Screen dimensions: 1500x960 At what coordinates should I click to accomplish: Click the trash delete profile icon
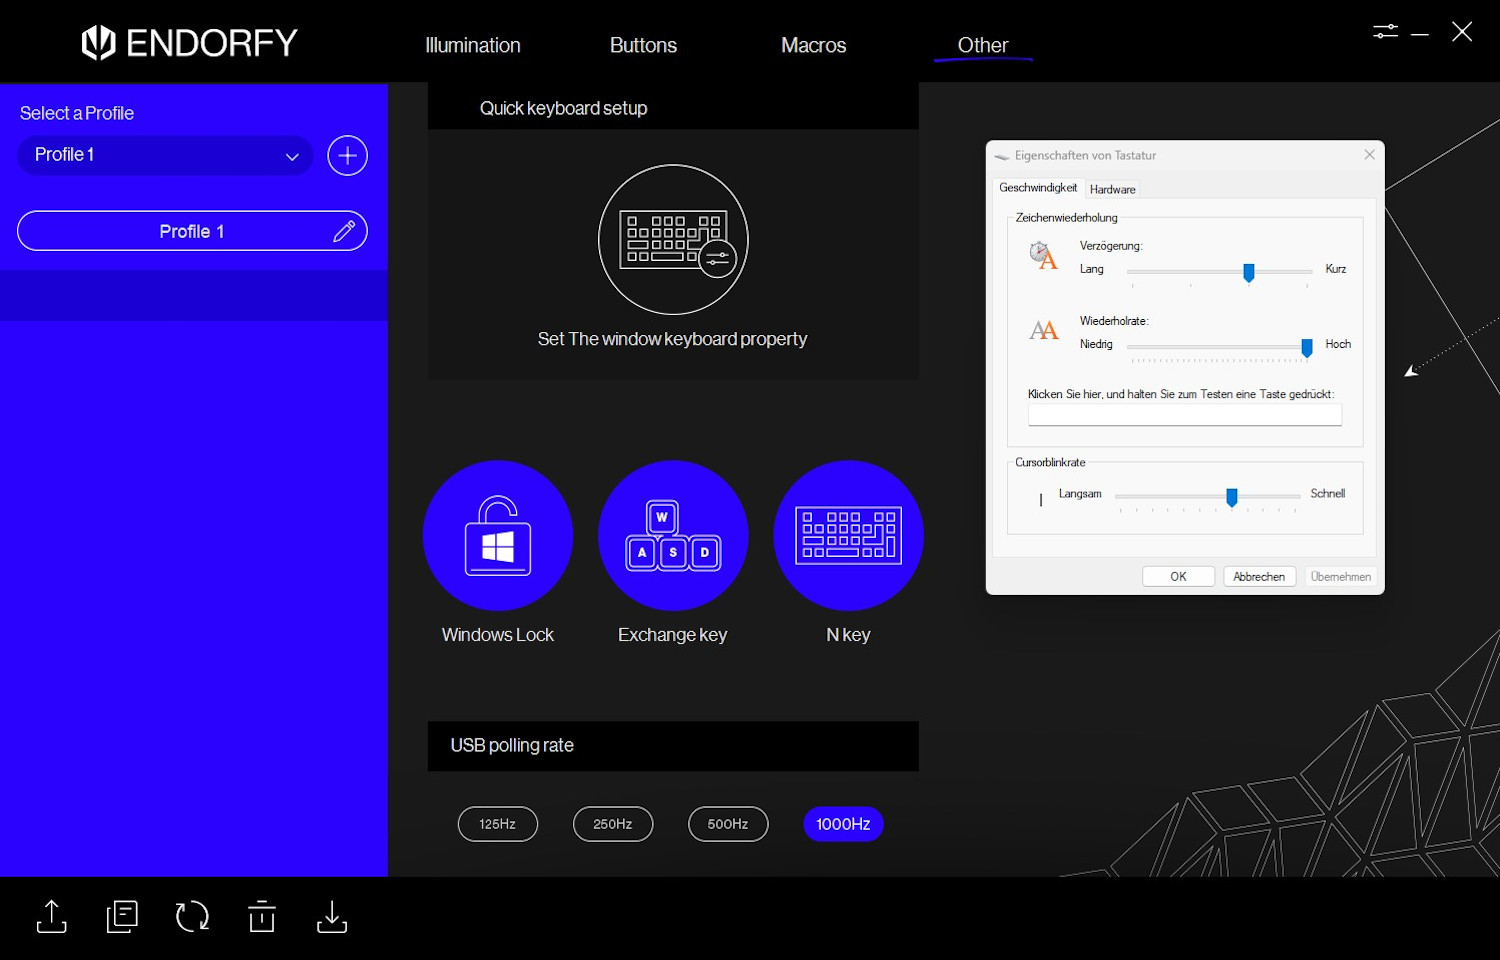262,916
